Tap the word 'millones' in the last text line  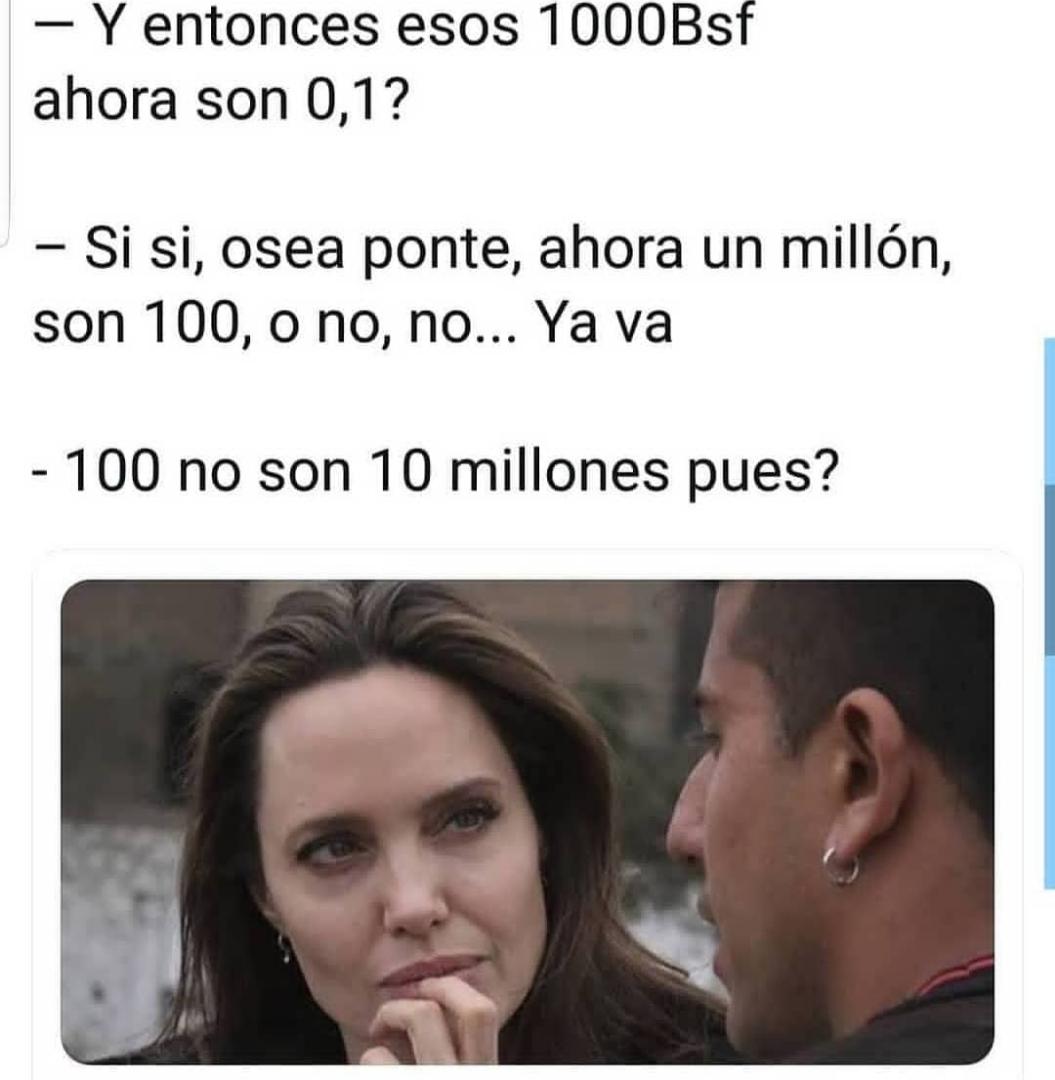(x=559, y=471)
